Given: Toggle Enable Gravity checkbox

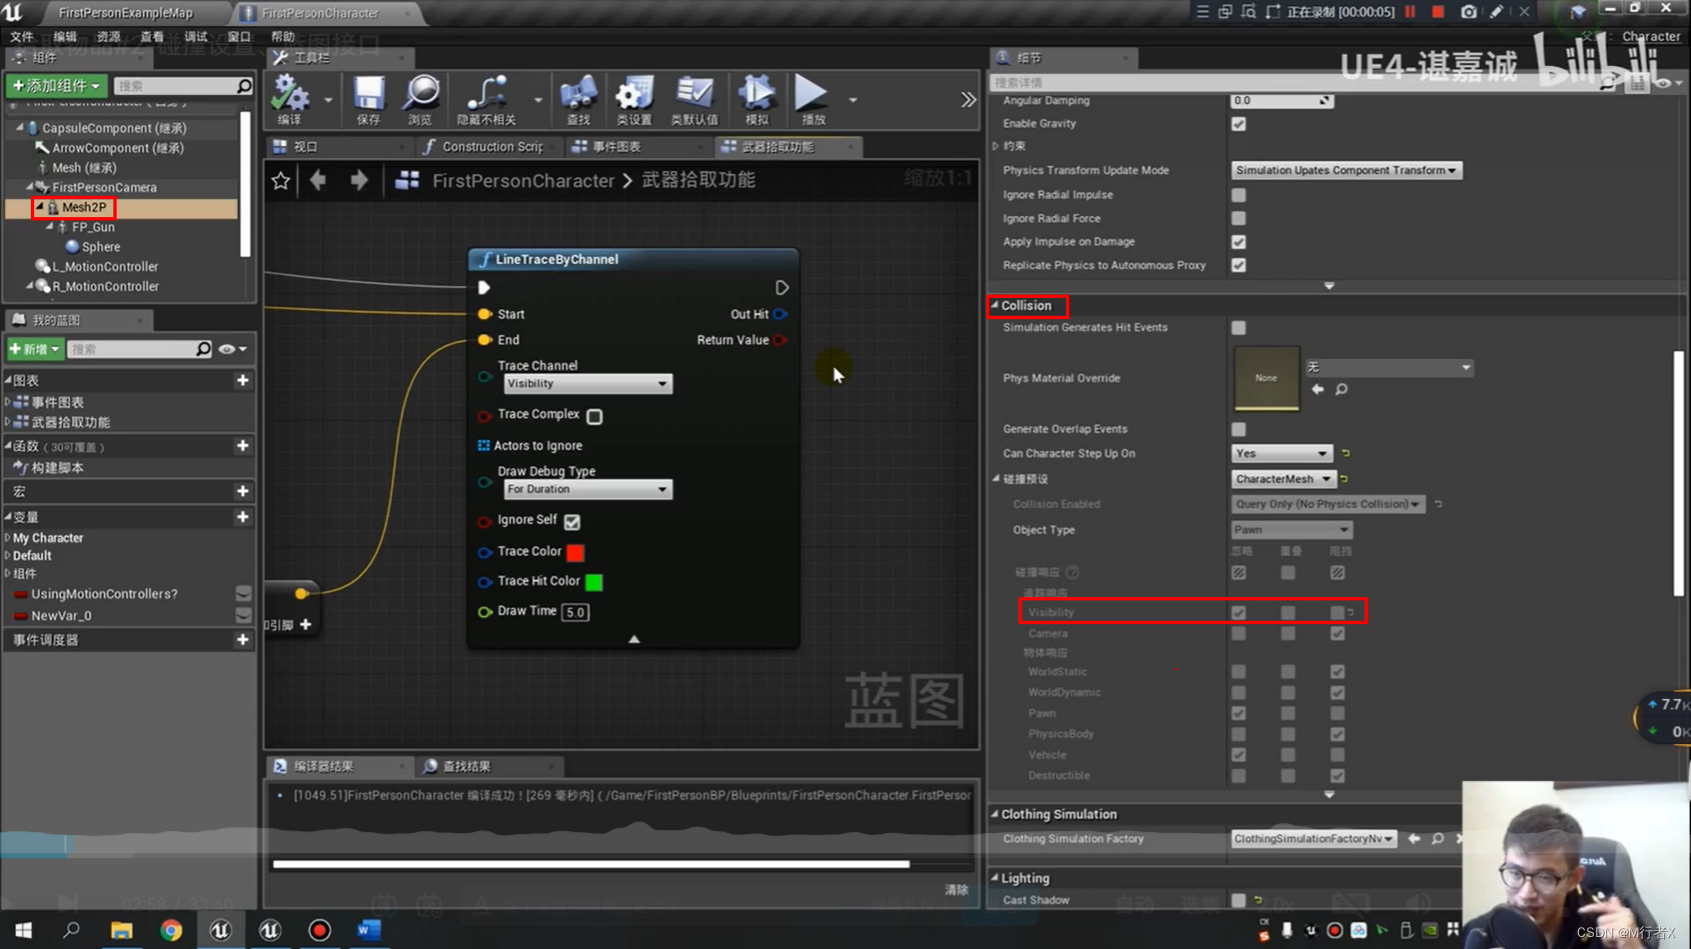Looking at the screenshot, I should pyautogui.click(x=1239, y=124).
